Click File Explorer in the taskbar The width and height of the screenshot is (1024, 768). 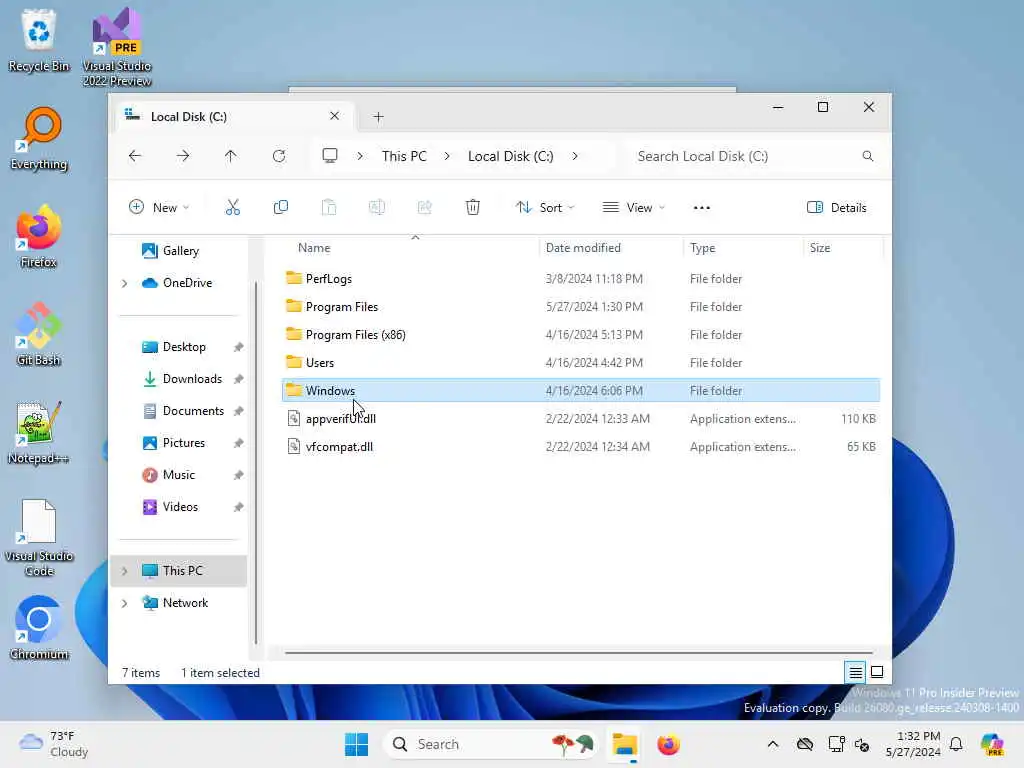pos(624,744)
